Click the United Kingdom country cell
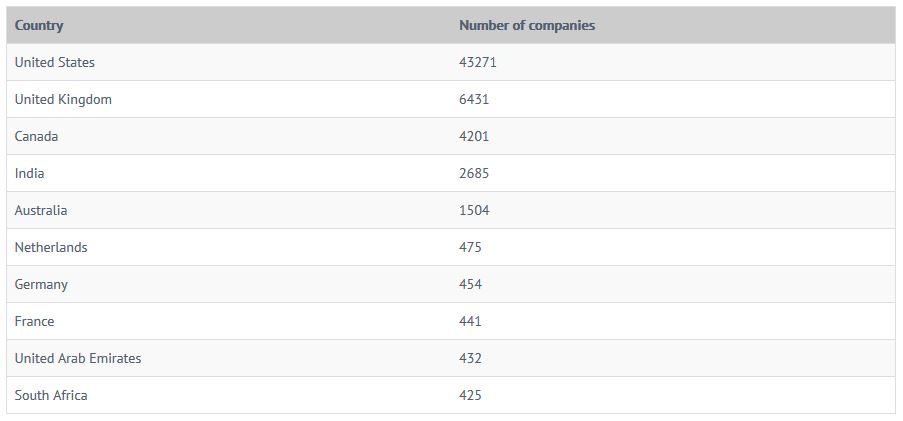Screen dimensions: 903x421 coord(63,99)
